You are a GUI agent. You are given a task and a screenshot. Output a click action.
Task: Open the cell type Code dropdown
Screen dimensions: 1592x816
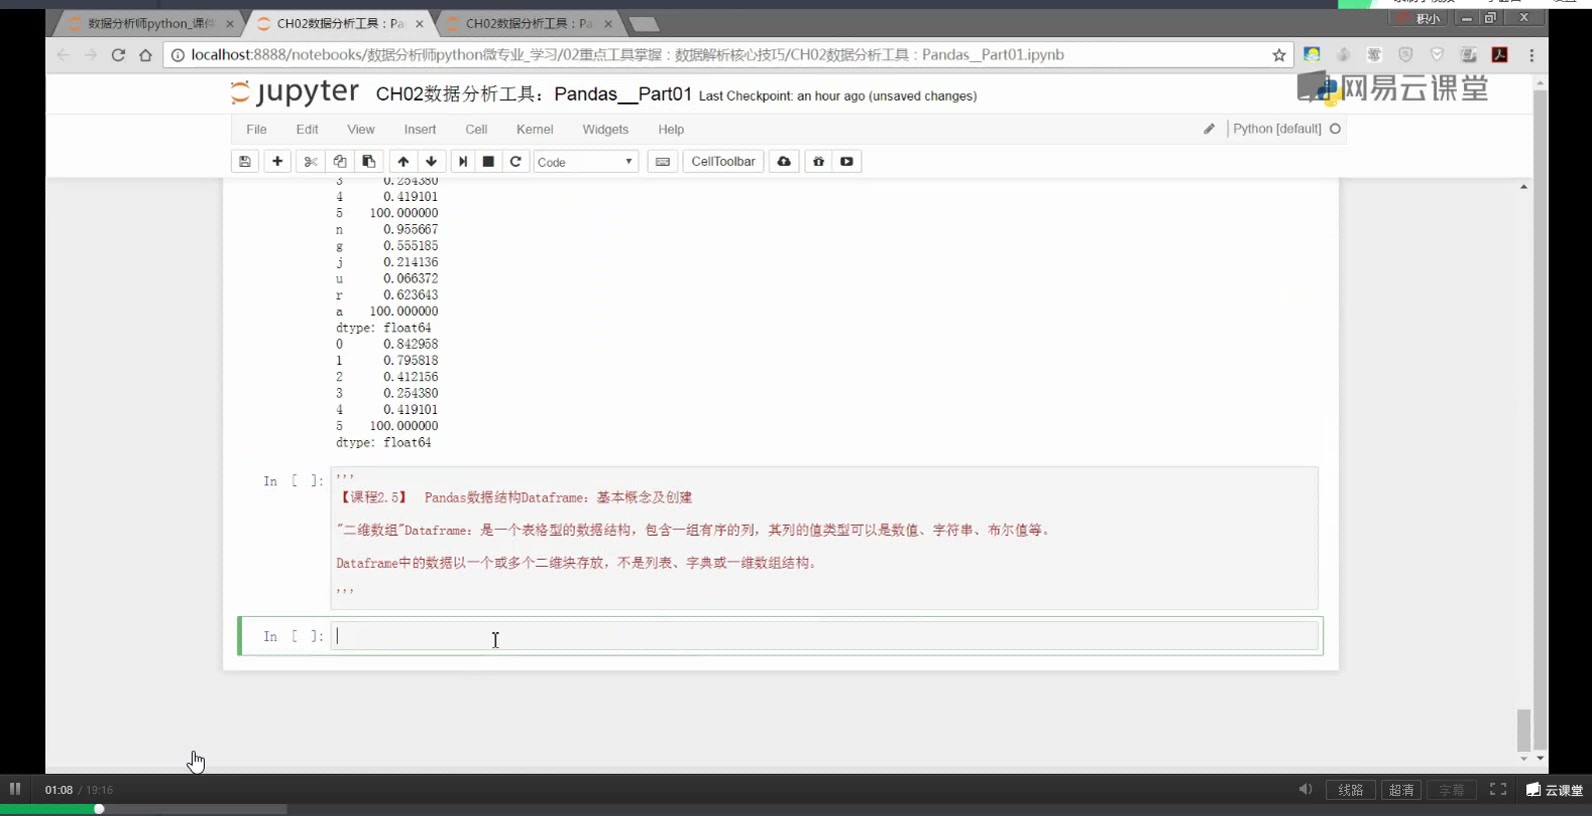[585, 161]
